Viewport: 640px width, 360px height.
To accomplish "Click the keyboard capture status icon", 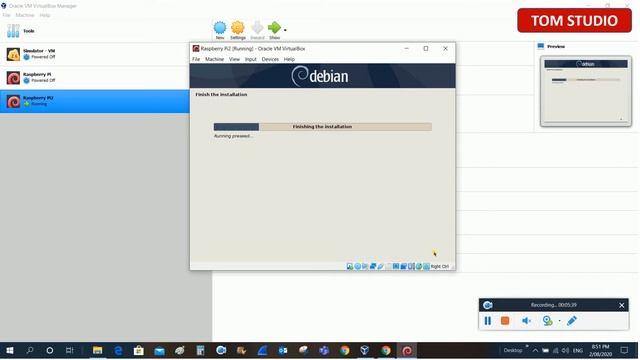I will coord(426,267).
